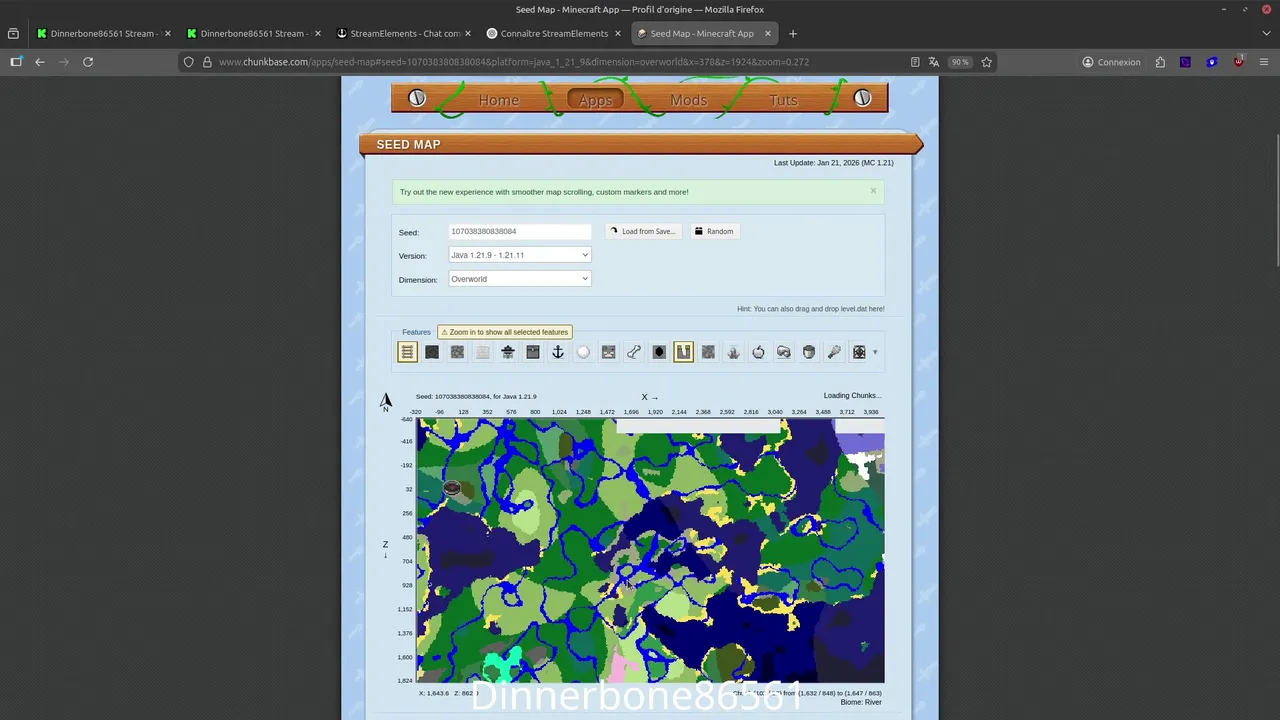Click the Seed input field
Viewport: 1280px width, 720px height.
tap(520, 231)
